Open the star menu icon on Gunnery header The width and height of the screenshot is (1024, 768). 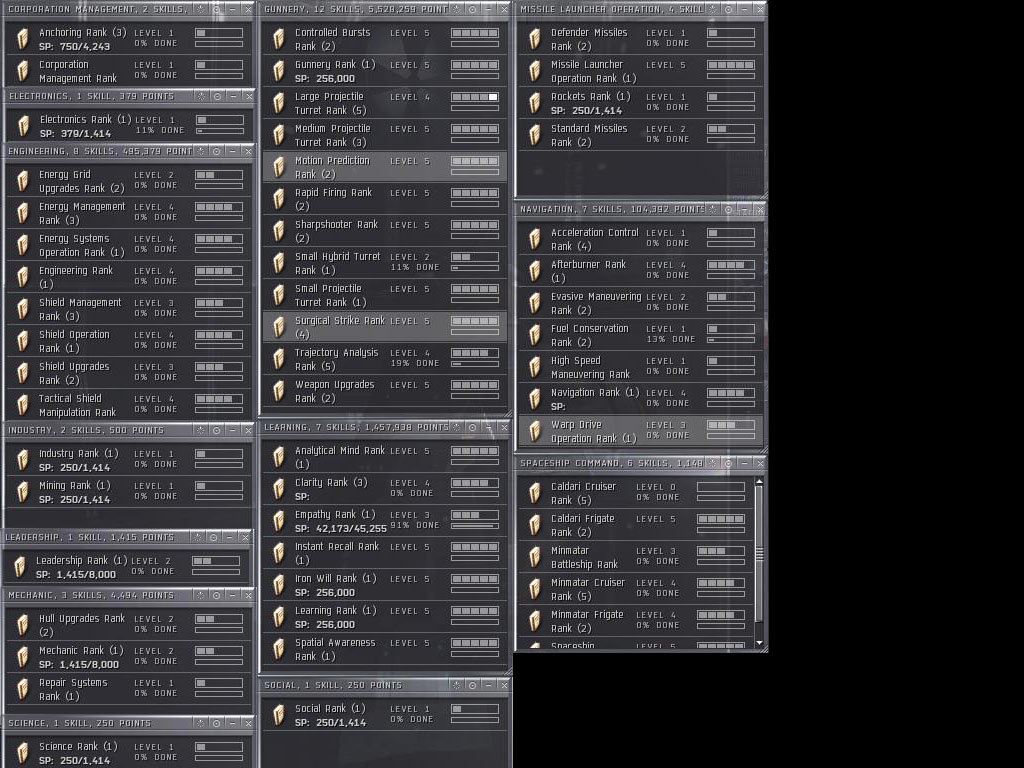[456, 9]
